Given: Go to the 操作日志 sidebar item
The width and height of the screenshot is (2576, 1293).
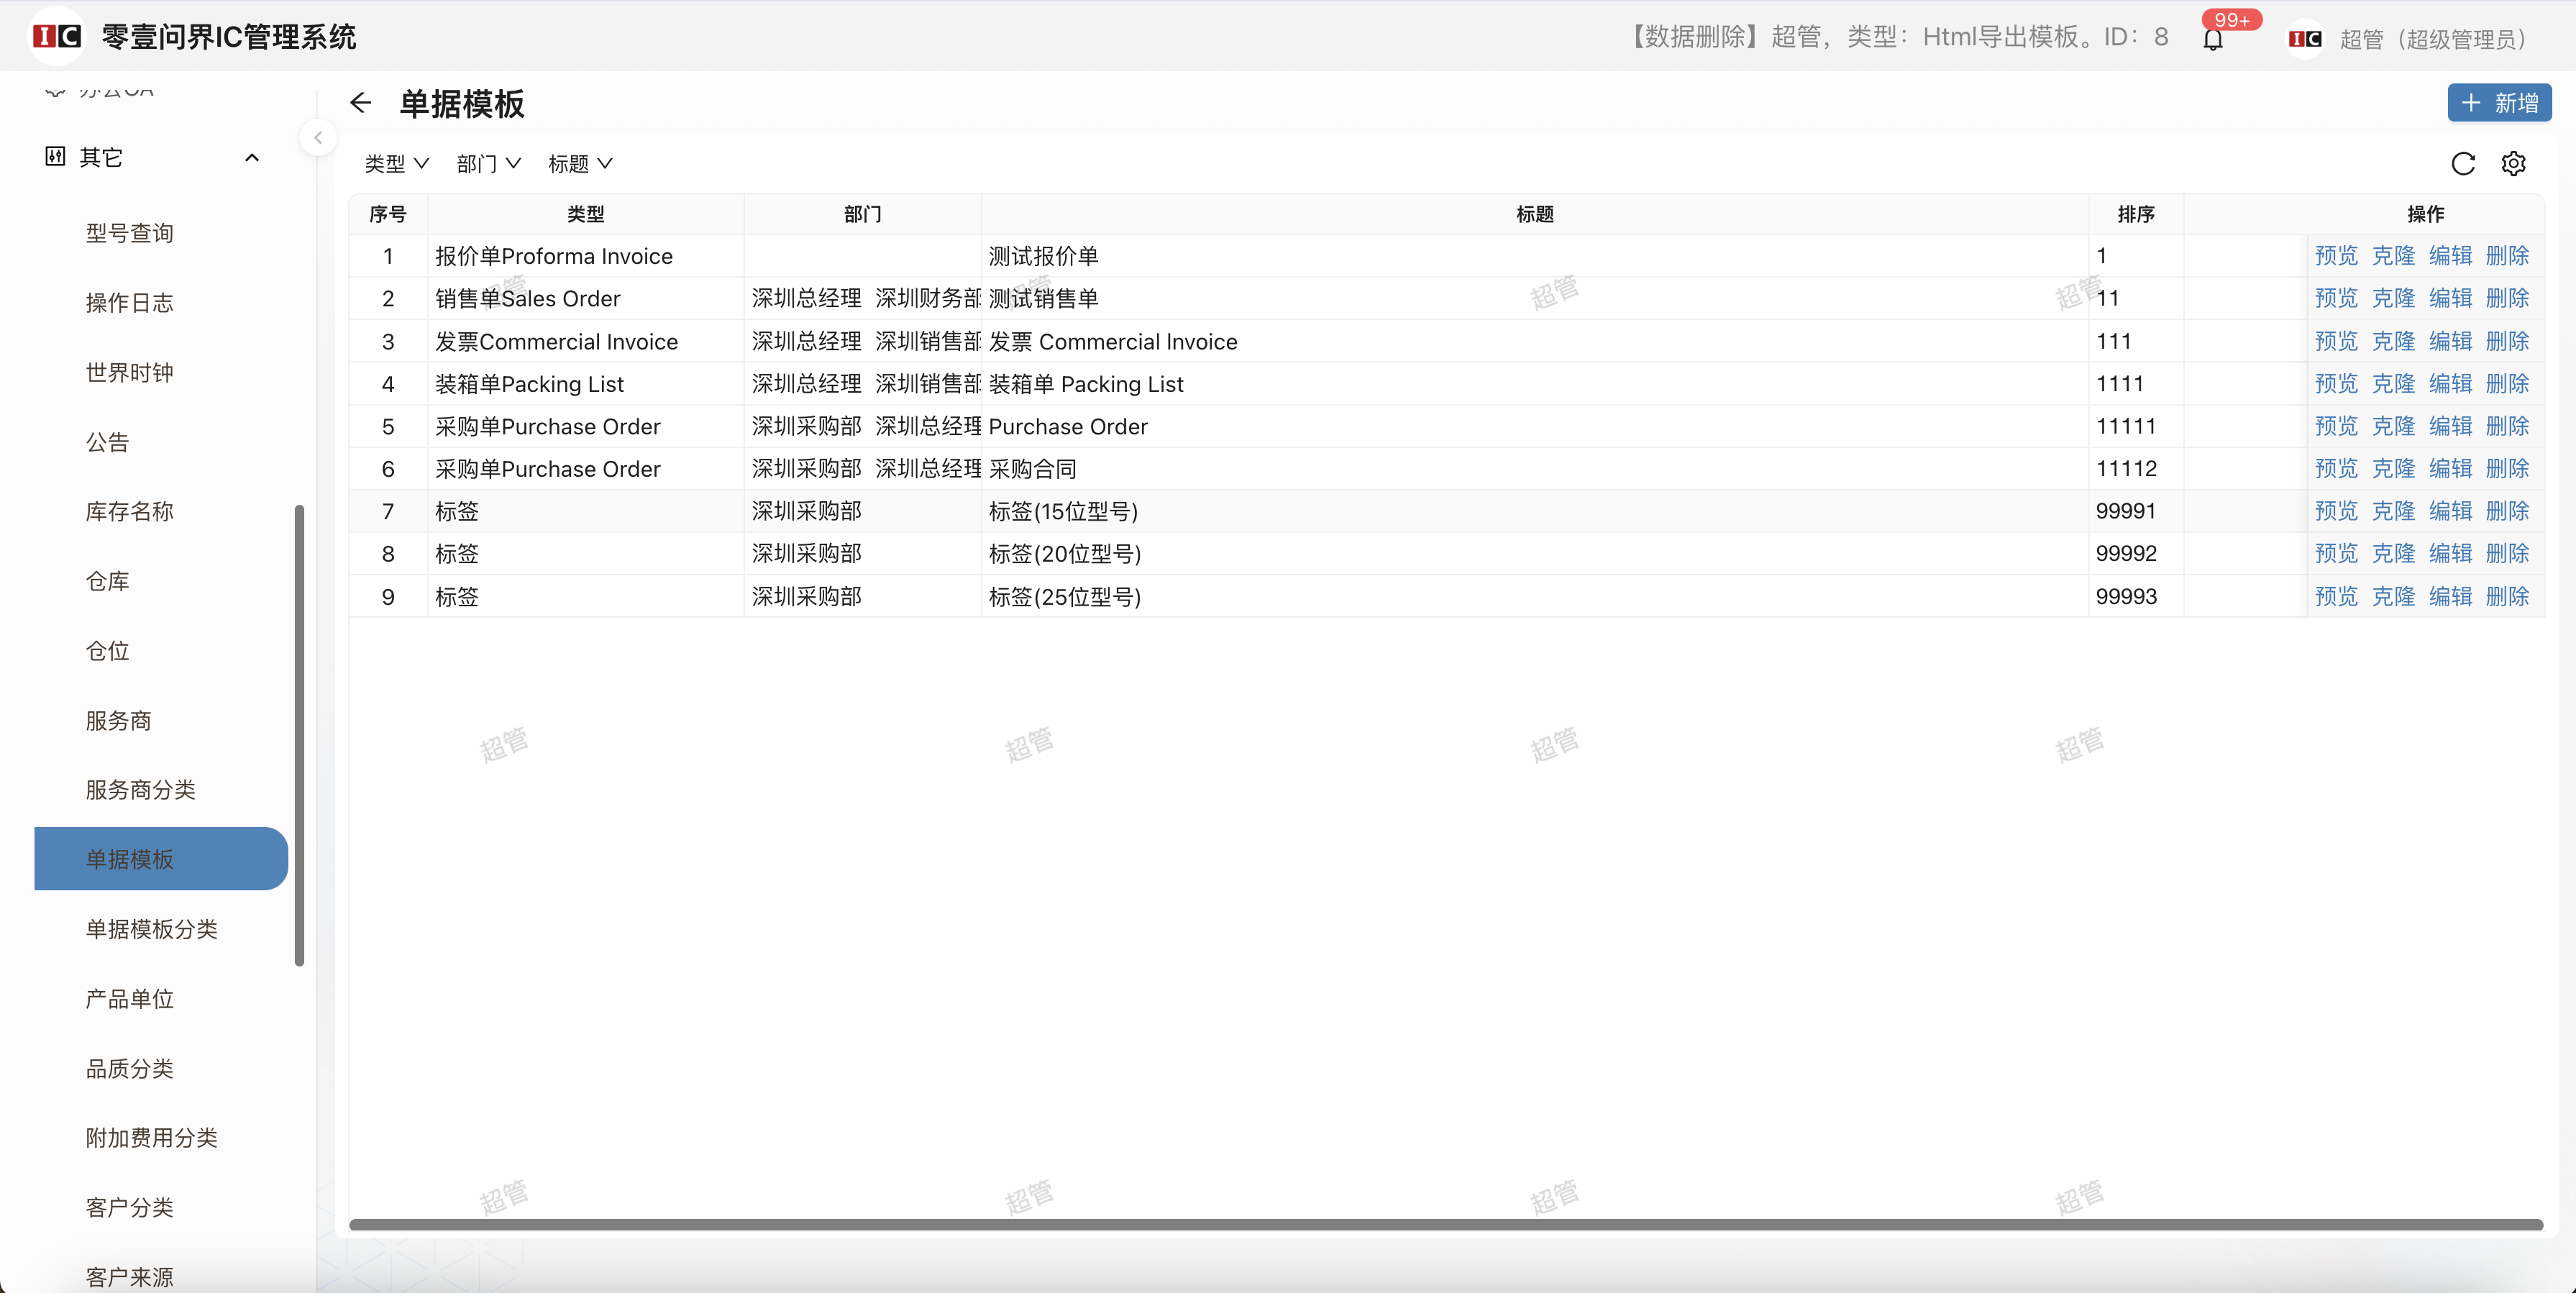Looking at the screenshot, I should (129, 303).
